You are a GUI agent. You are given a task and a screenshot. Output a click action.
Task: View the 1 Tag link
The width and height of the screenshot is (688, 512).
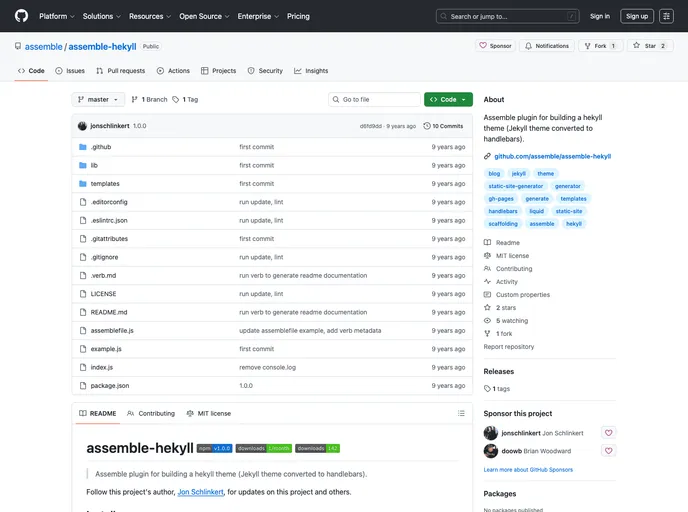click(185, 100)
